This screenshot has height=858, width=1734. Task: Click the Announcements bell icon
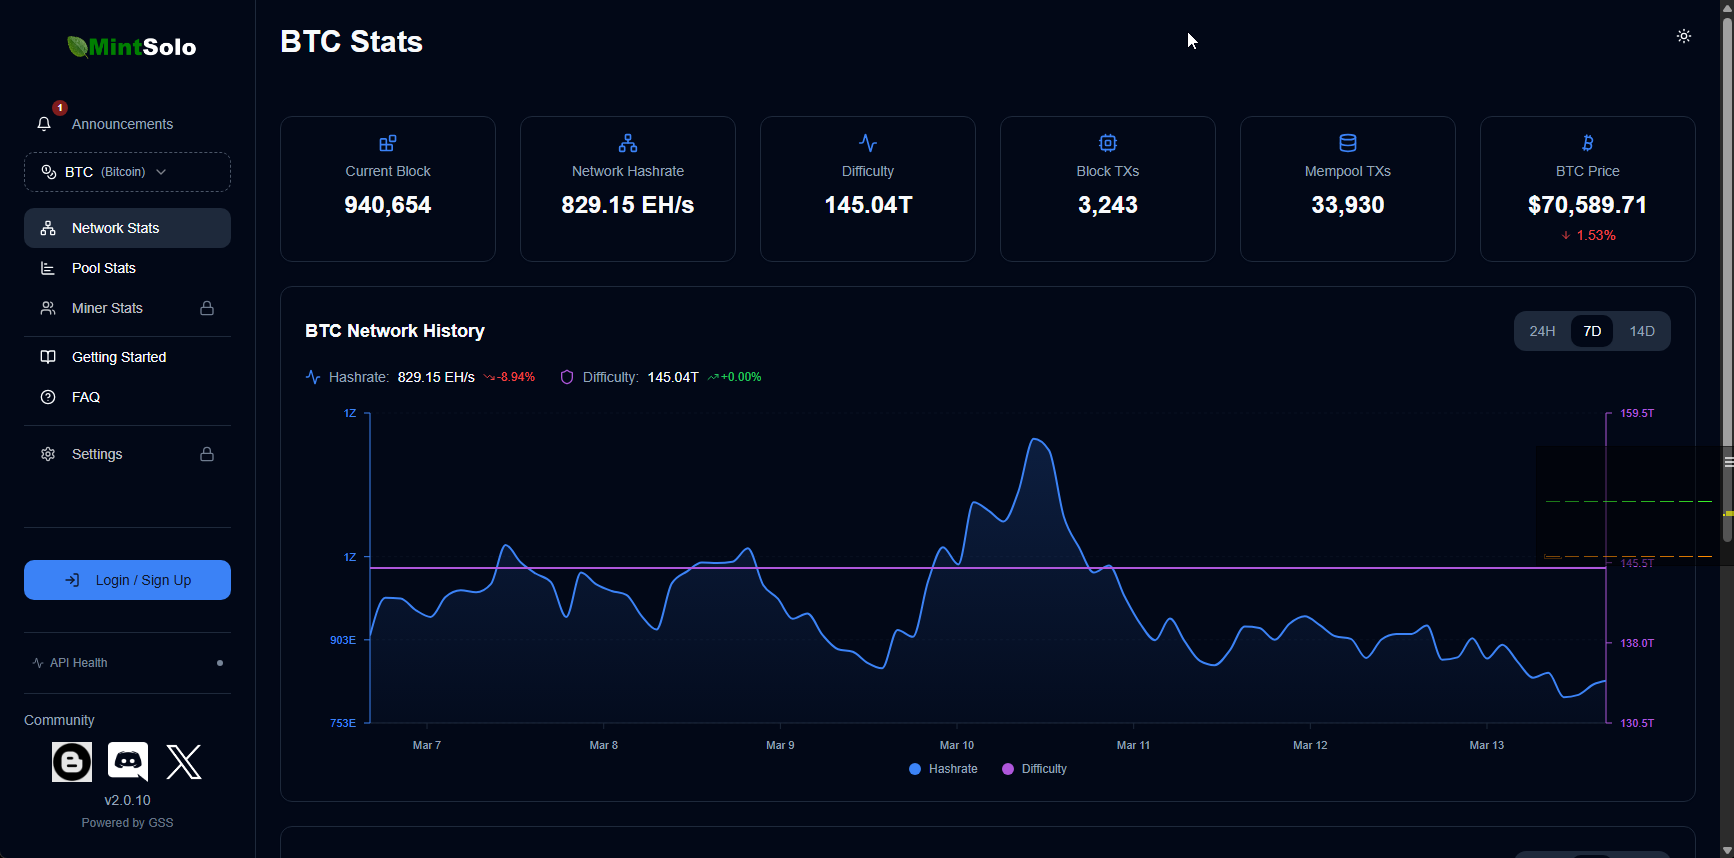click(x=44, y=124)
